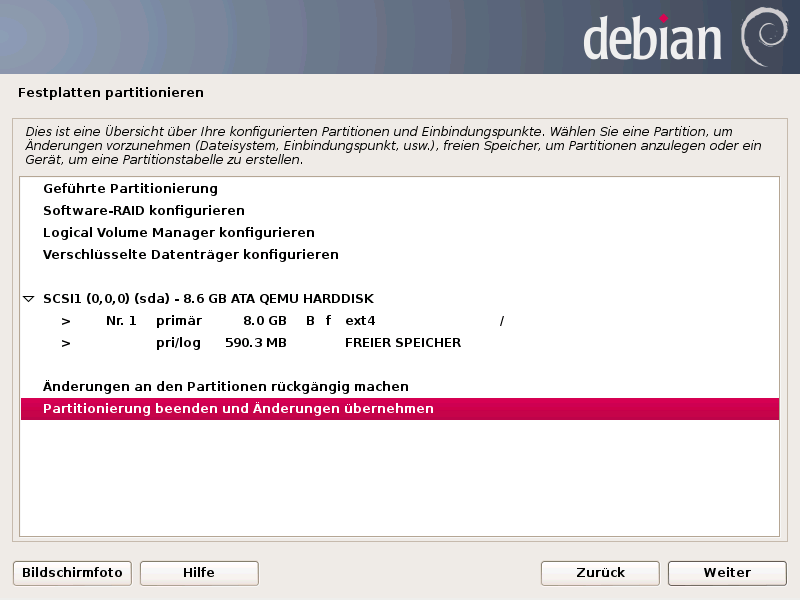This screenshot has width=800, height=600.
Task: Choose Änderungen an den Partitionen rückgängig machen
Action: 225,387
